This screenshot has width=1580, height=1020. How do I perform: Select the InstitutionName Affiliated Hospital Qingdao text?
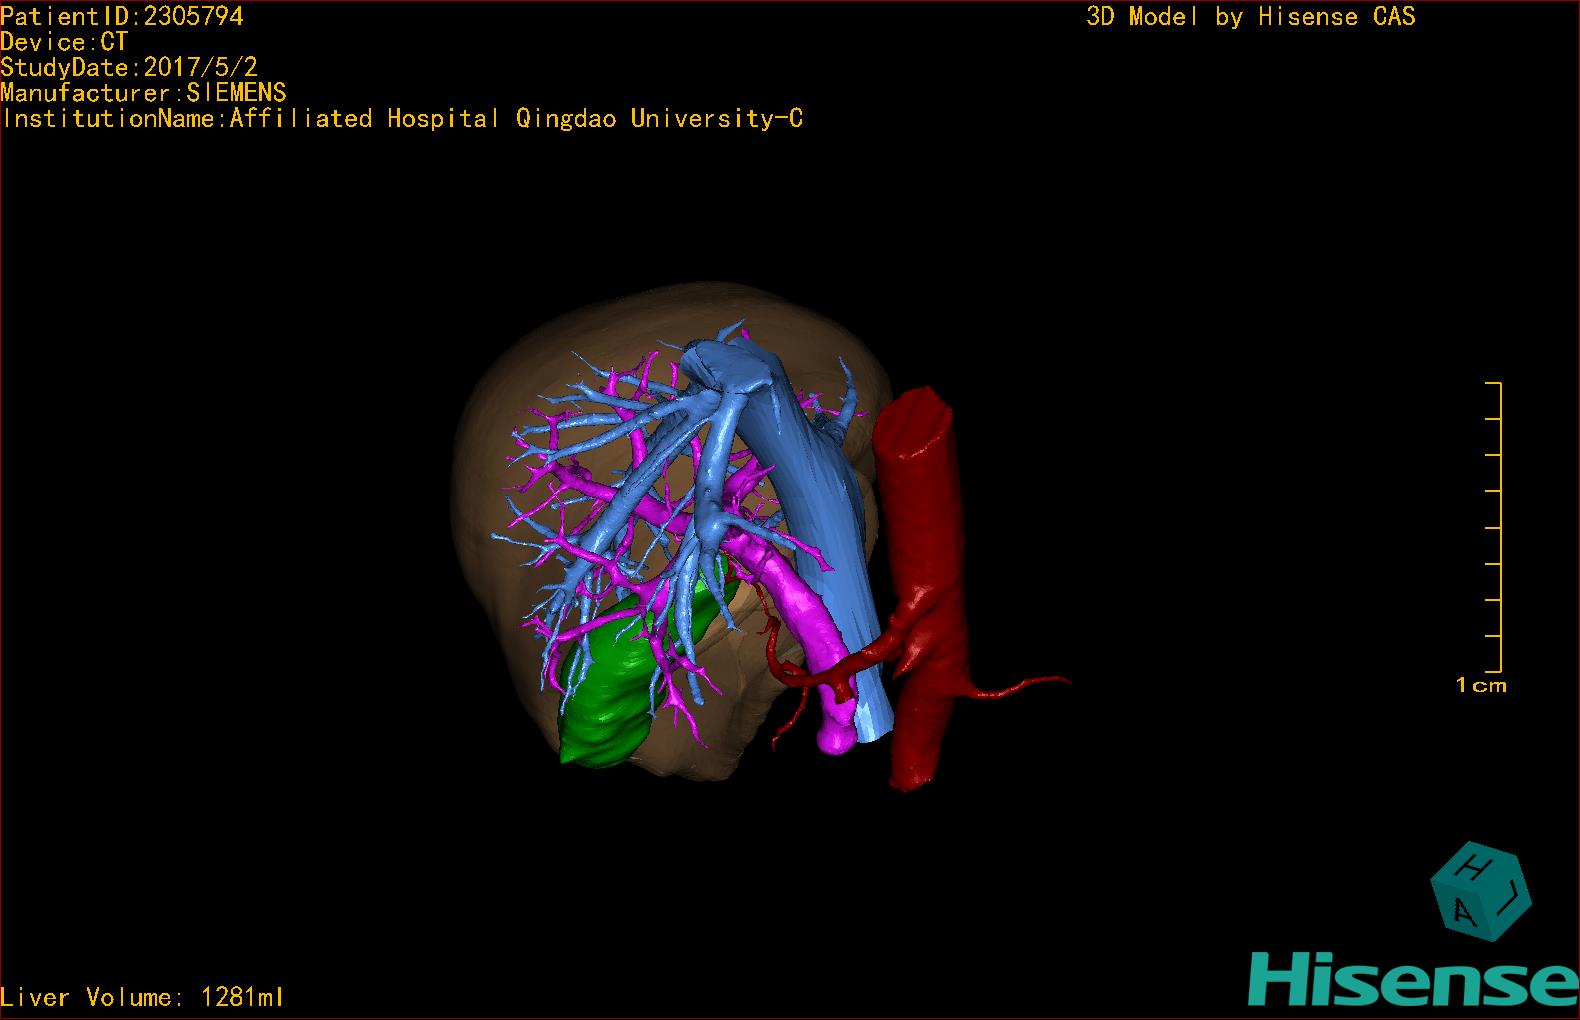(402, 119)
